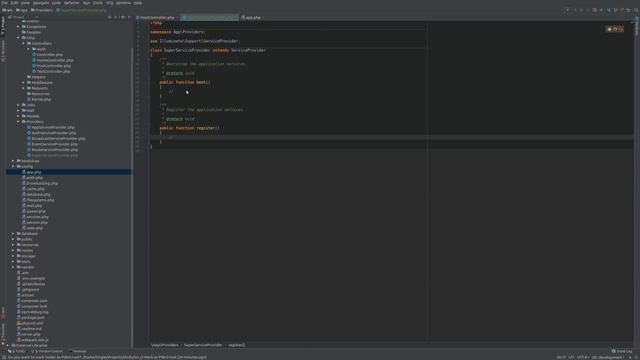Viewport: 640px width, 360px height.
Task: Click the scroll-from-source icon in Project panel header
Action: [110, 17]
